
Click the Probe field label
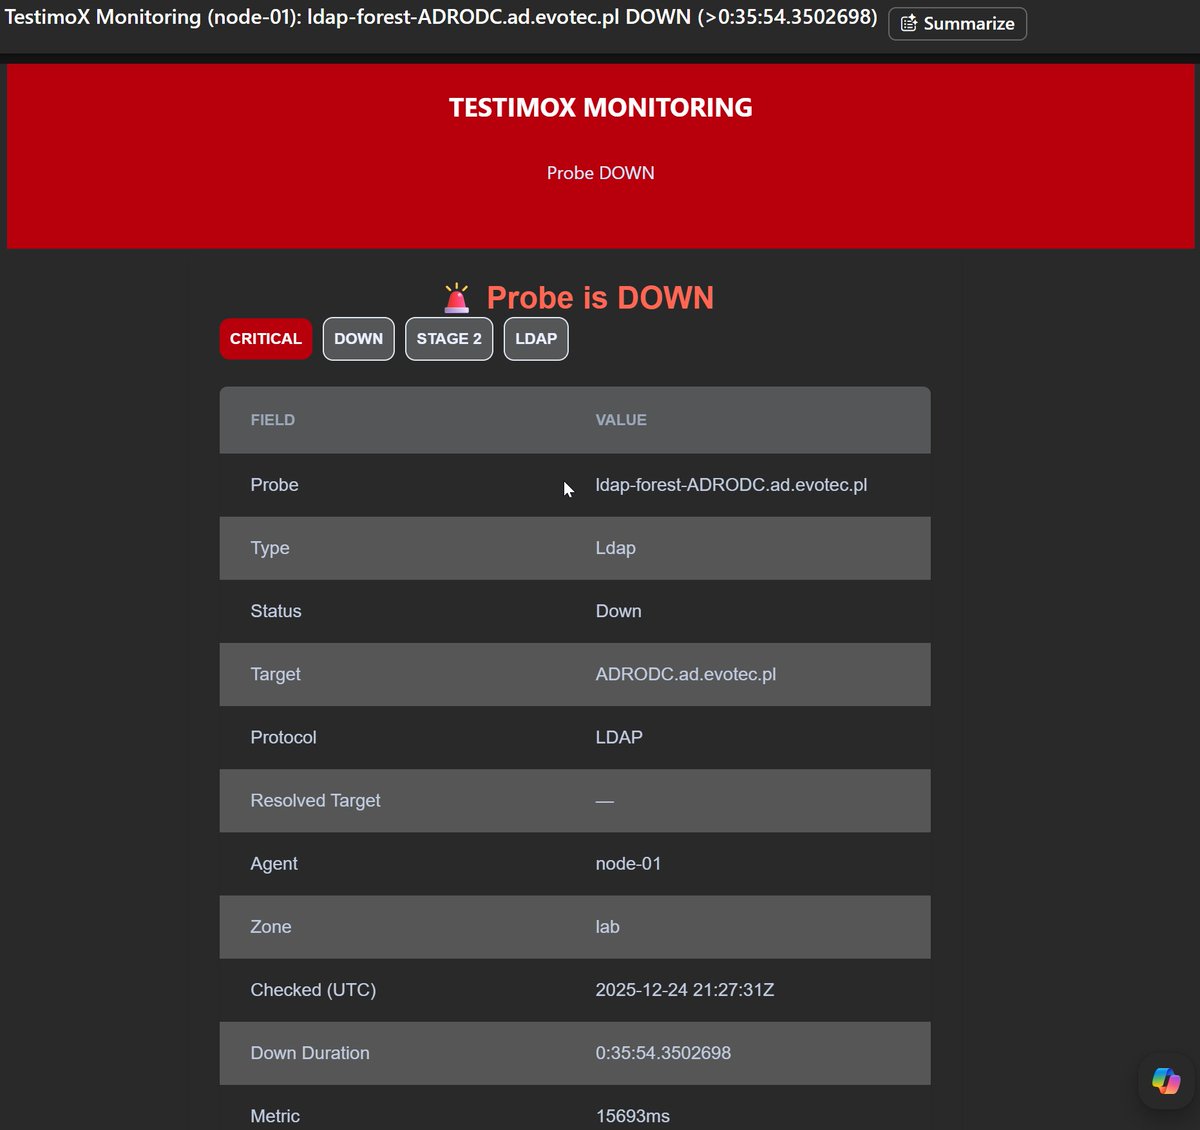(275, 485)
